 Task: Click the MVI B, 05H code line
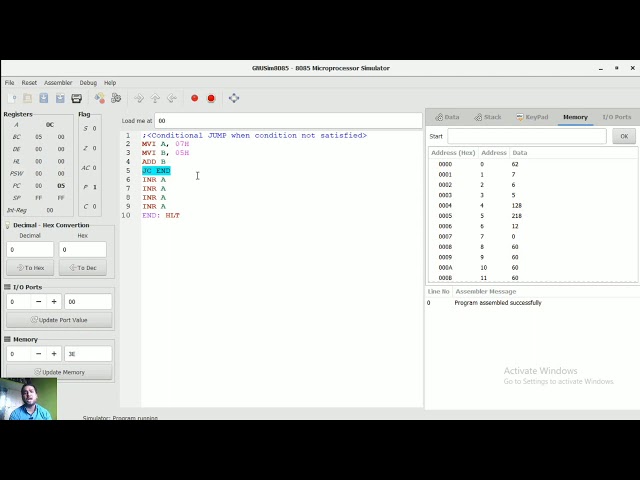coord(165,153)
